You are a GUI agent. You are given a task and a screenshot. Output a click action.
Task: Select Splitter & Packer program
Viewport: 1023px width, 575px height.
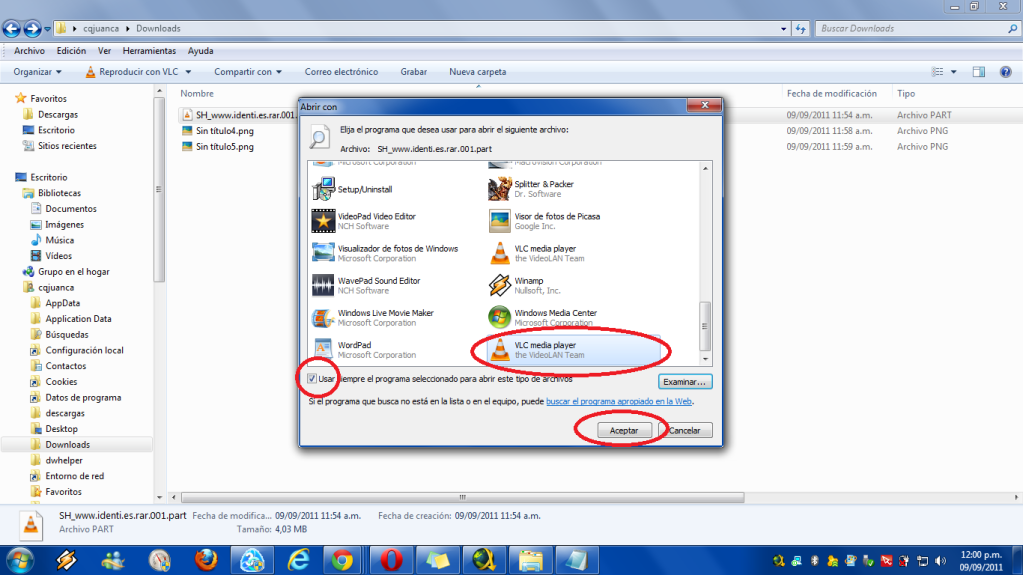coord(530,189)
